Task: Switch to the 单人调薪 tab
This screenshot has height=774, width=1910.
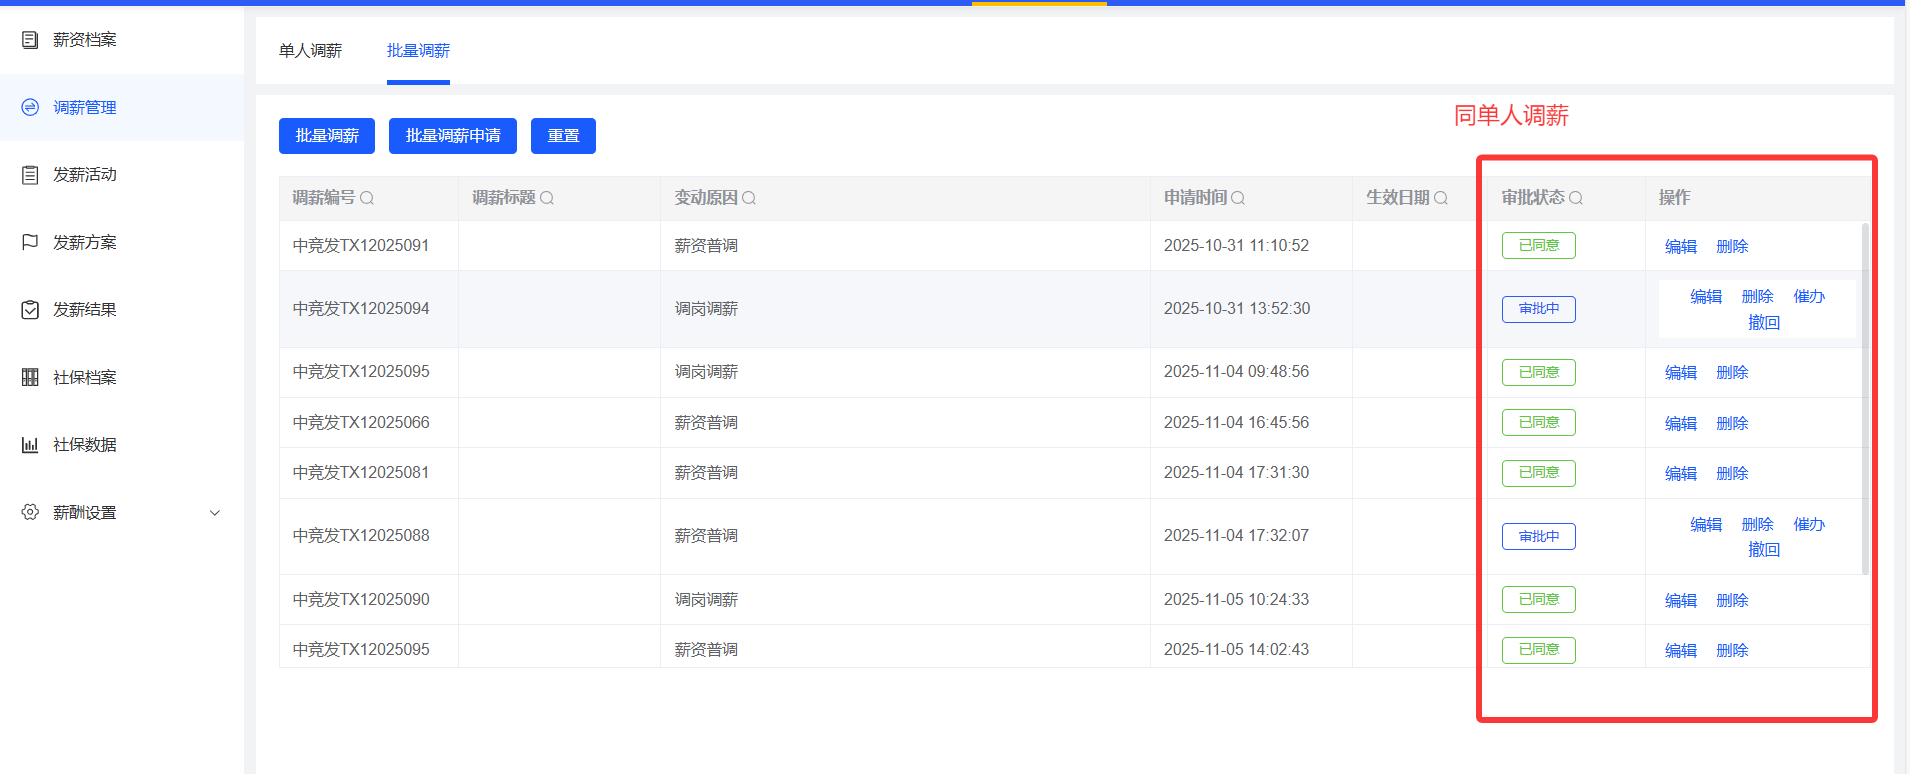Action: tap(310, 51)
